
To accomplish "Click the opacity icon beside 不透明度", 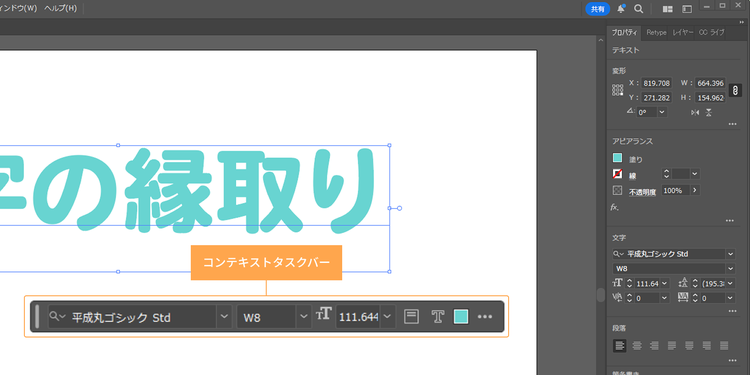I will [x=618, y=190].
